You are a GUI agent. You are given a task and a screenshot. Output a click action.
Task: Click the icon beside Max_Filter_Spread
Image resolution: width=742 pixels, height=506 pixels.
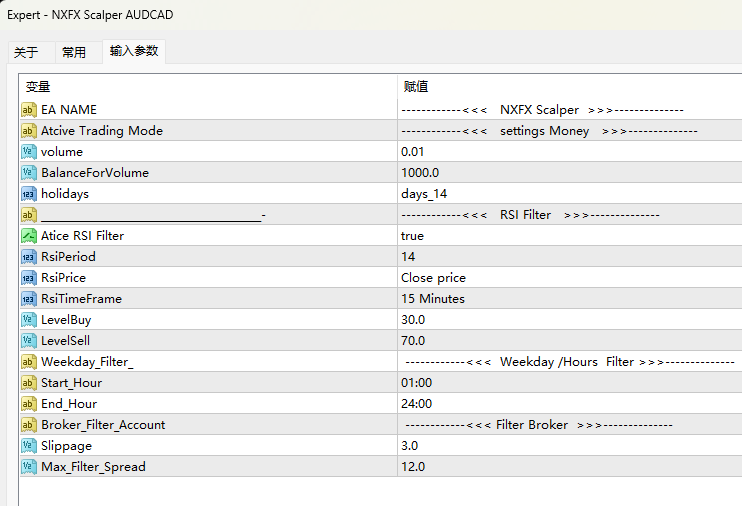pos(29,467)
